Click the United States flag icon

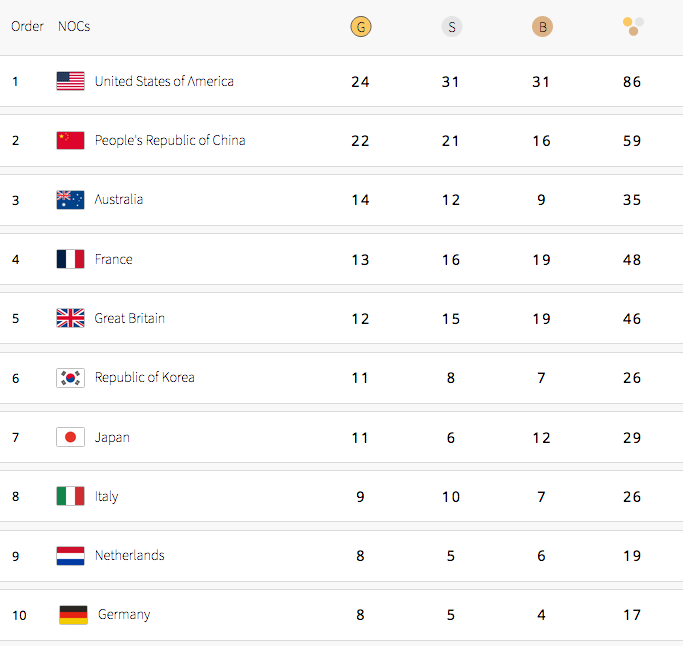[x=70, y=81]
